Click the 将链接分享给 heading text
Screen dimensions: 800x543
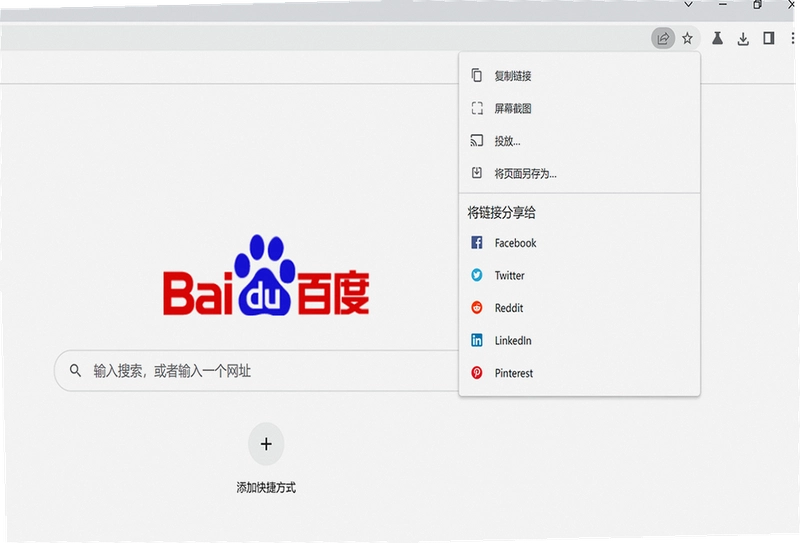pyautogui.click(x=502, y=213)
